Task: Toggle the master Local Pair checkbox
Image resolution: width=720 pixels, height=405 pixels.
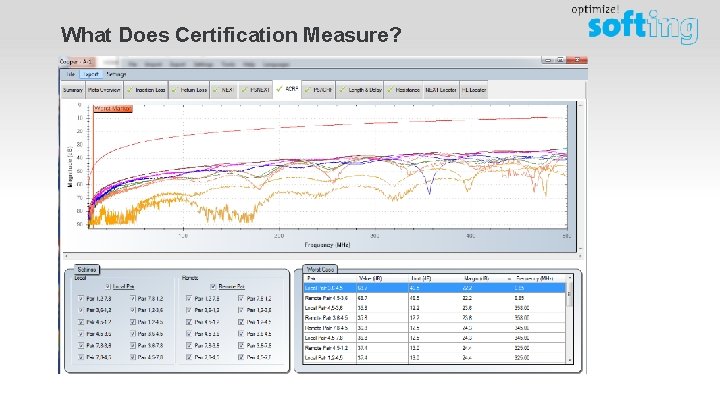Action: (107, 287)
